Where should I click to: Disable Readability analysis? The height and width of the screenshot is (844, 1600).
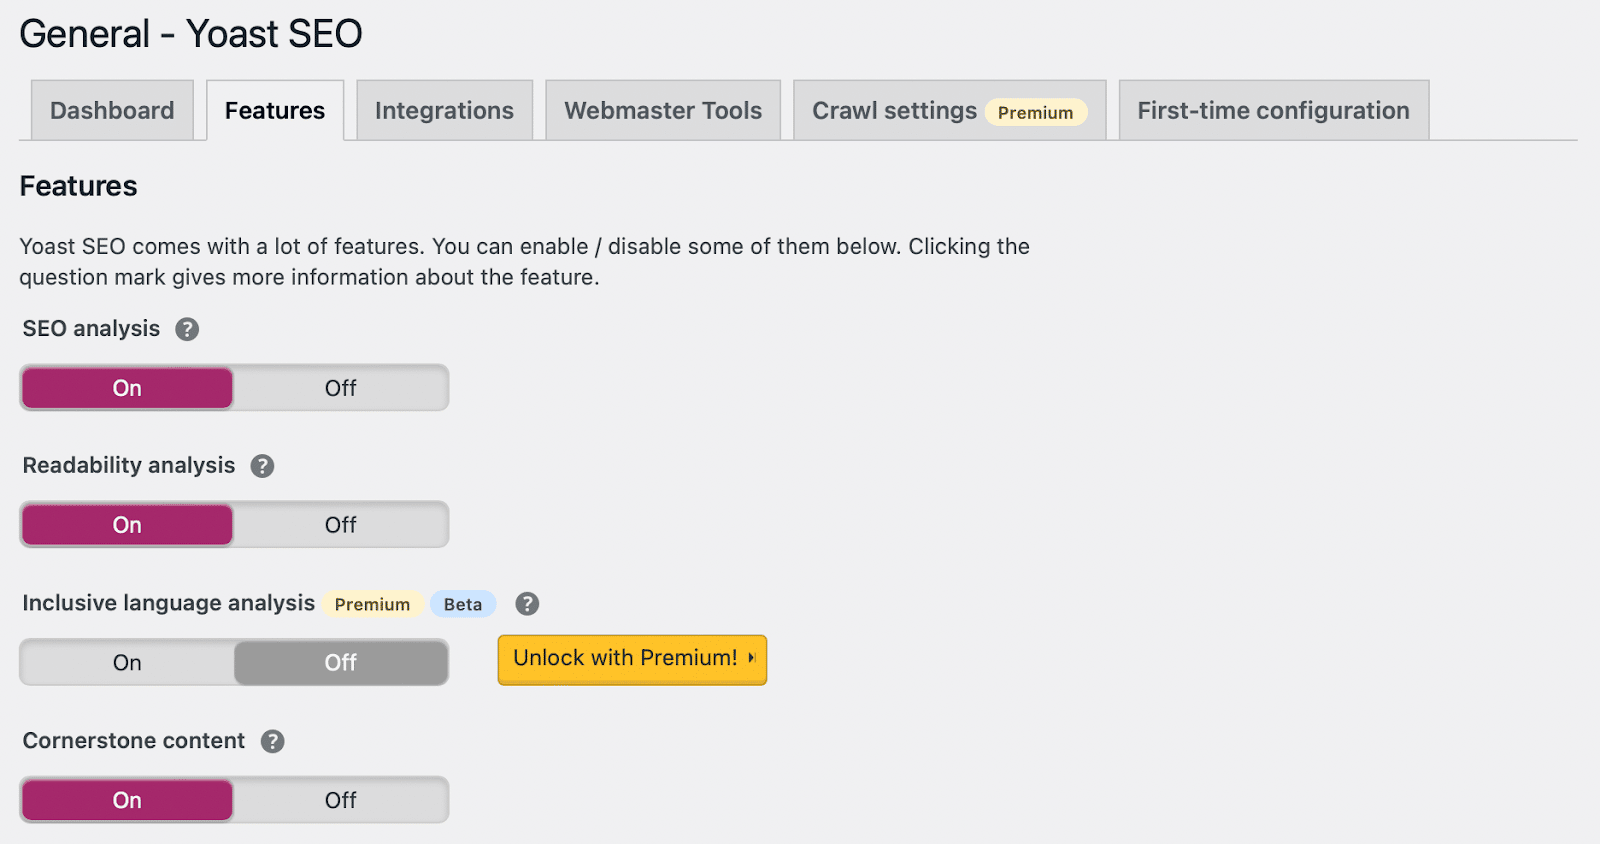340,524
